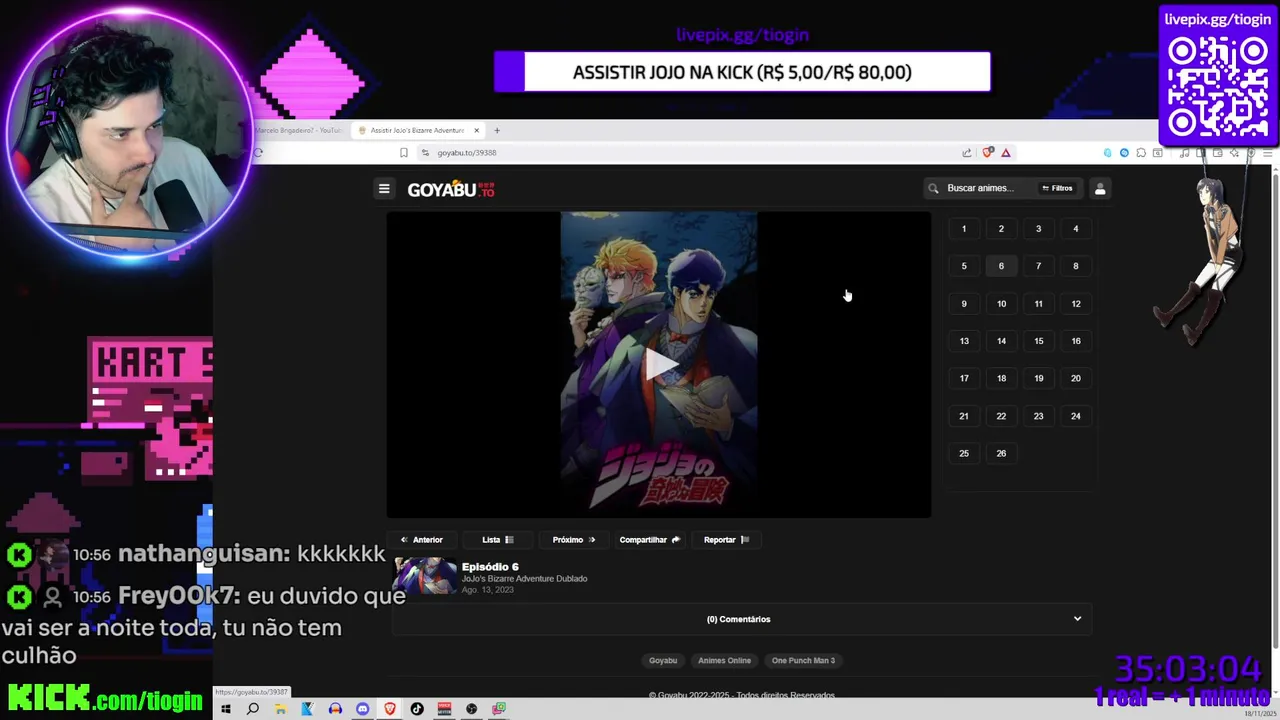Click the Goyabu site logo
This screenshot has width=1280, height=720.
click(x=451, y=189)
